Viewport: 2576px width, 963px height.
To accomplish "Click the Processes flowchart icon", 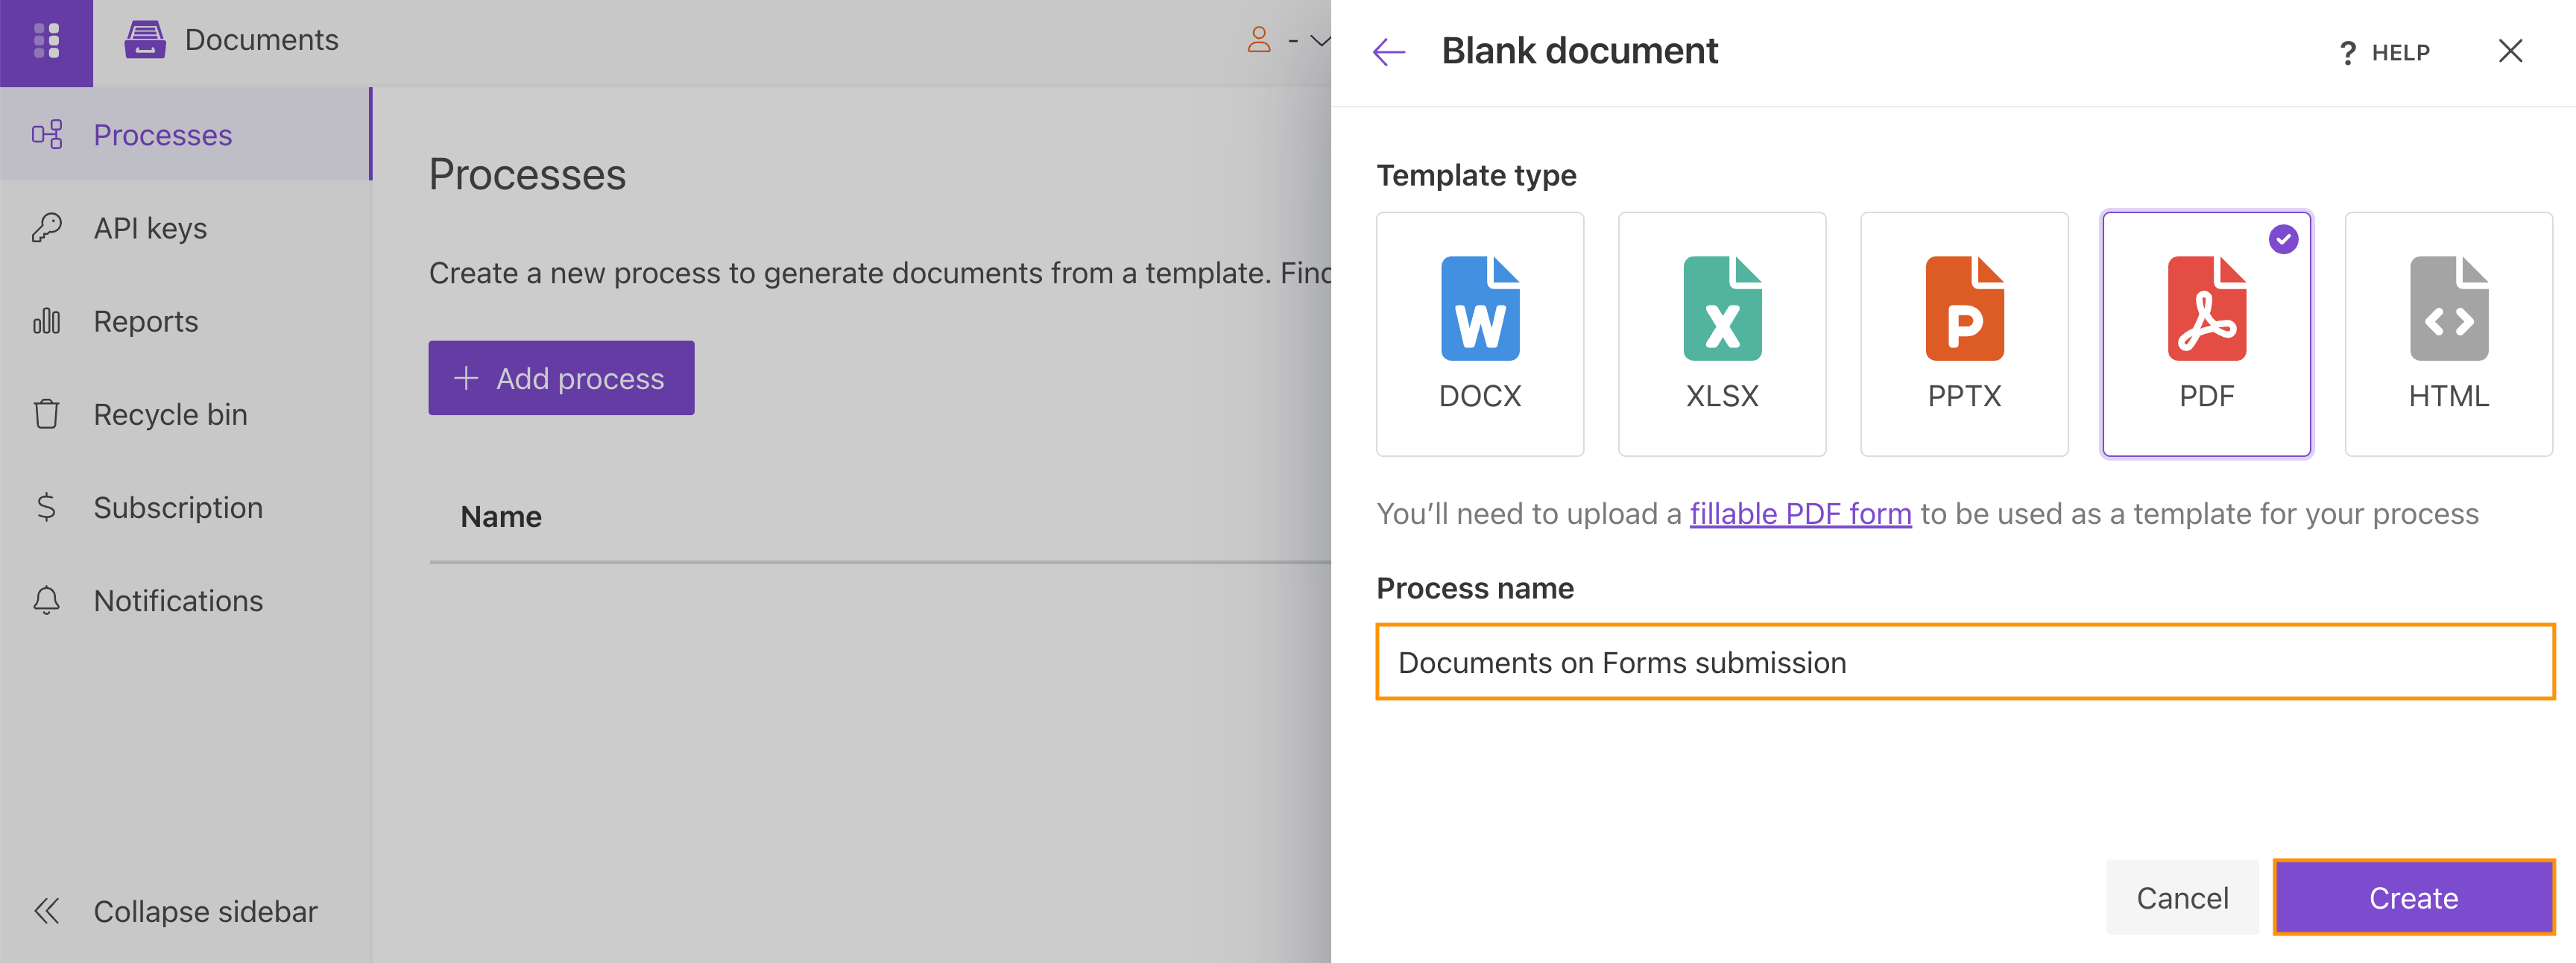I will tap(47, 134).
